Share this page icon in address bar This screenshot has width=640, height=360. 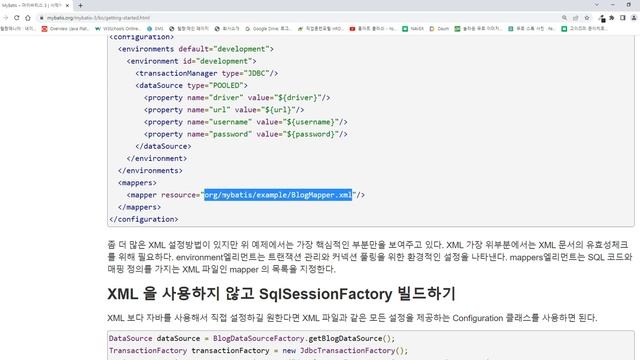click(x=576, y=18)
